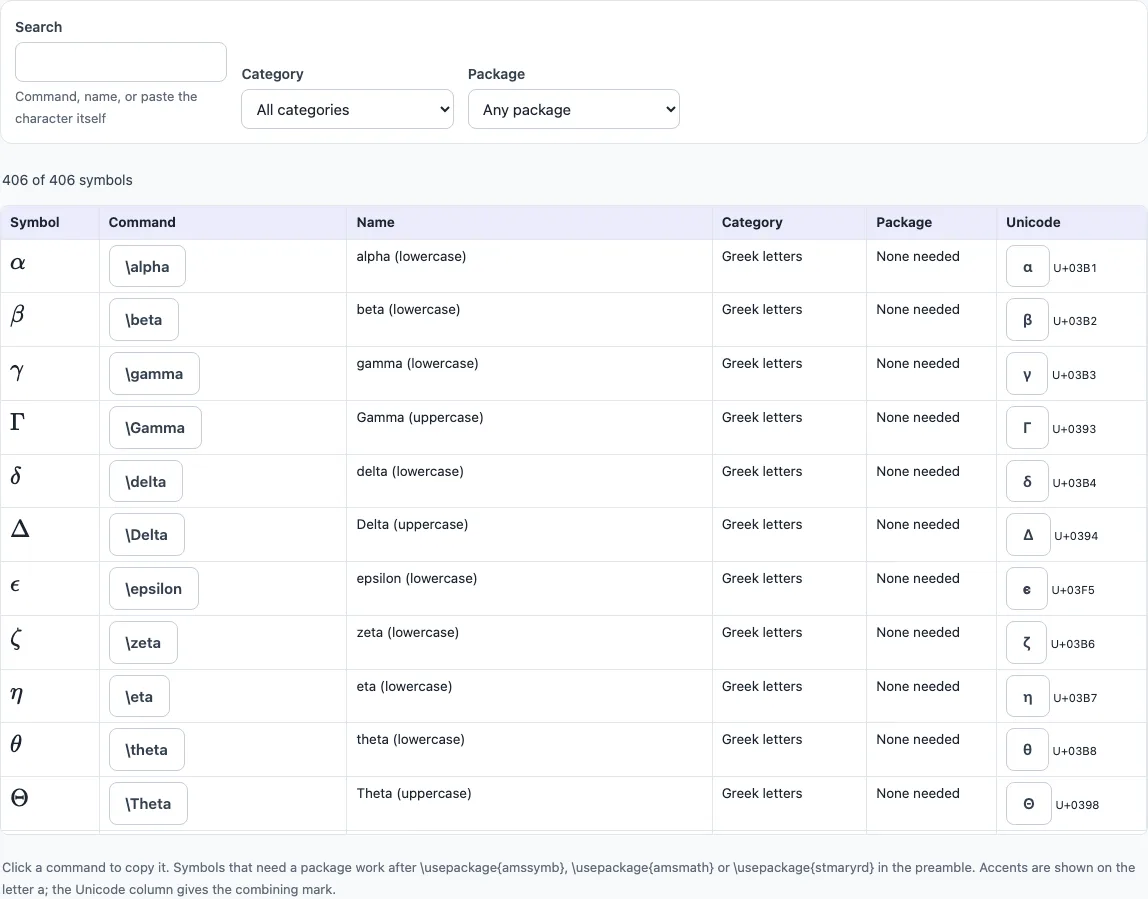Image resolution: width=1148 pixels, height=899 pixels.
Task: Copy the Unicode alpha character button
Action: 1027,267
